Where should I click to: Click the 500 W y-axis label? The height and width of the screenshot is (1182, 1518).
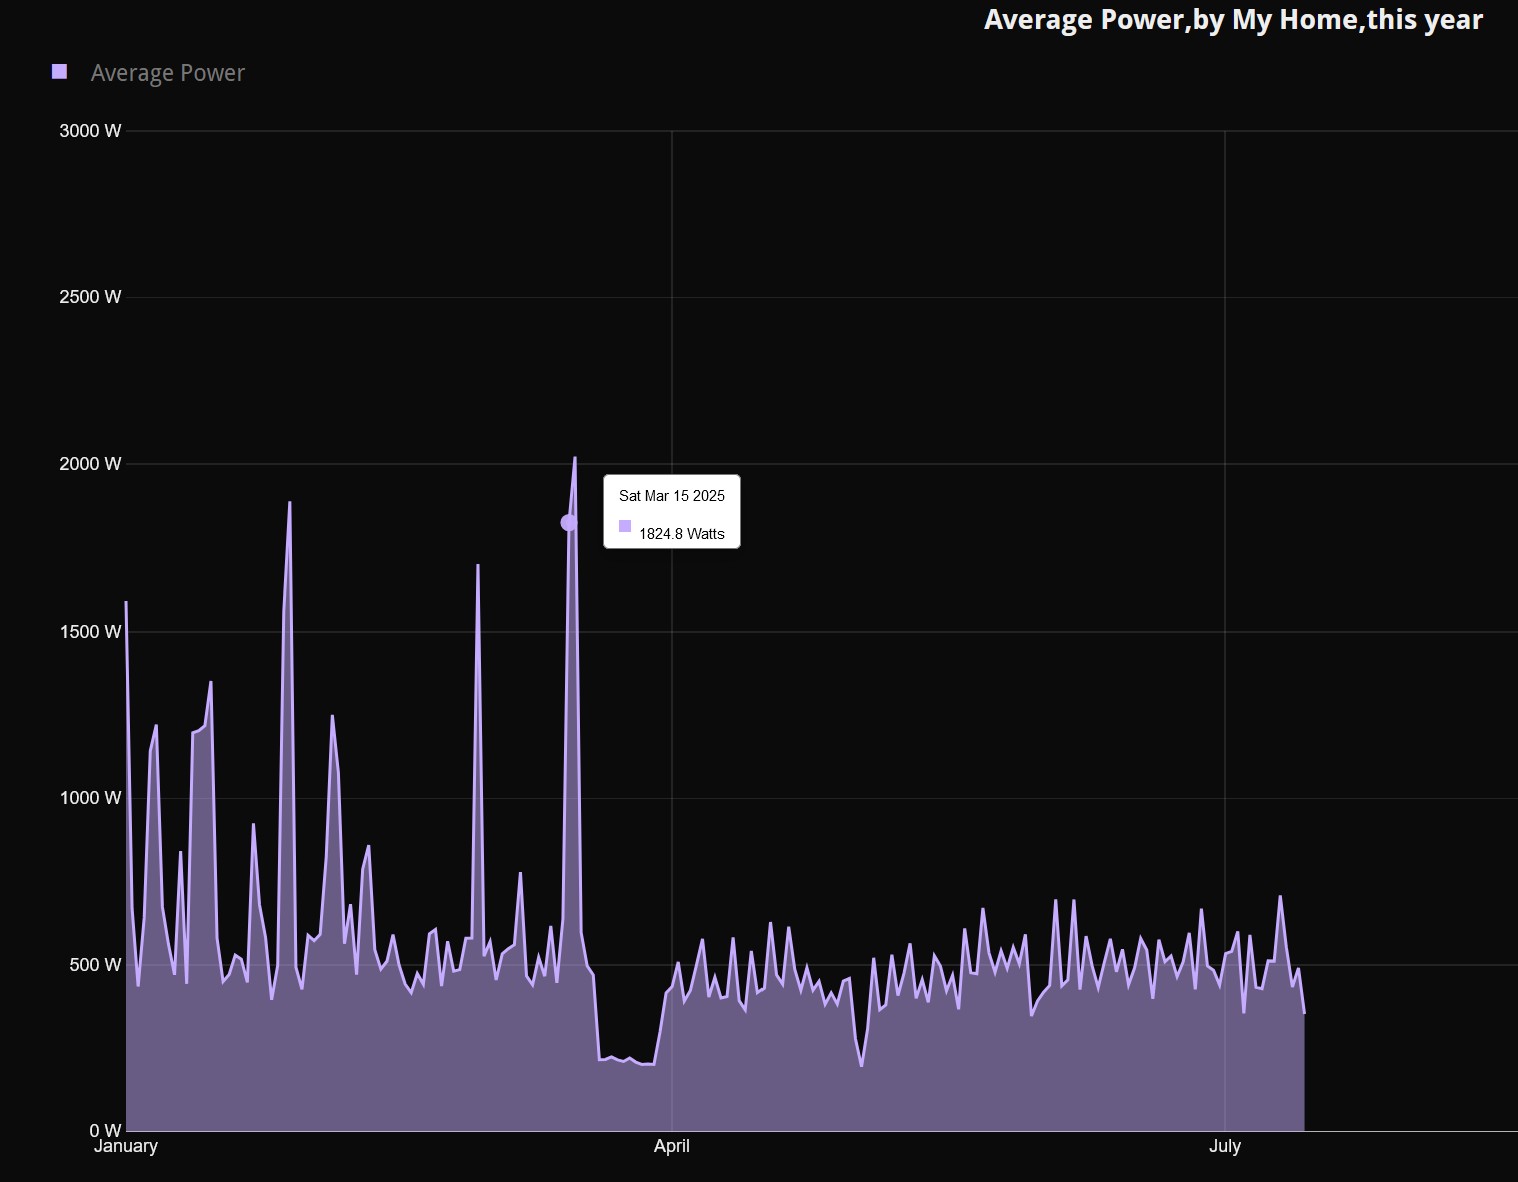[x=95, y=965]
